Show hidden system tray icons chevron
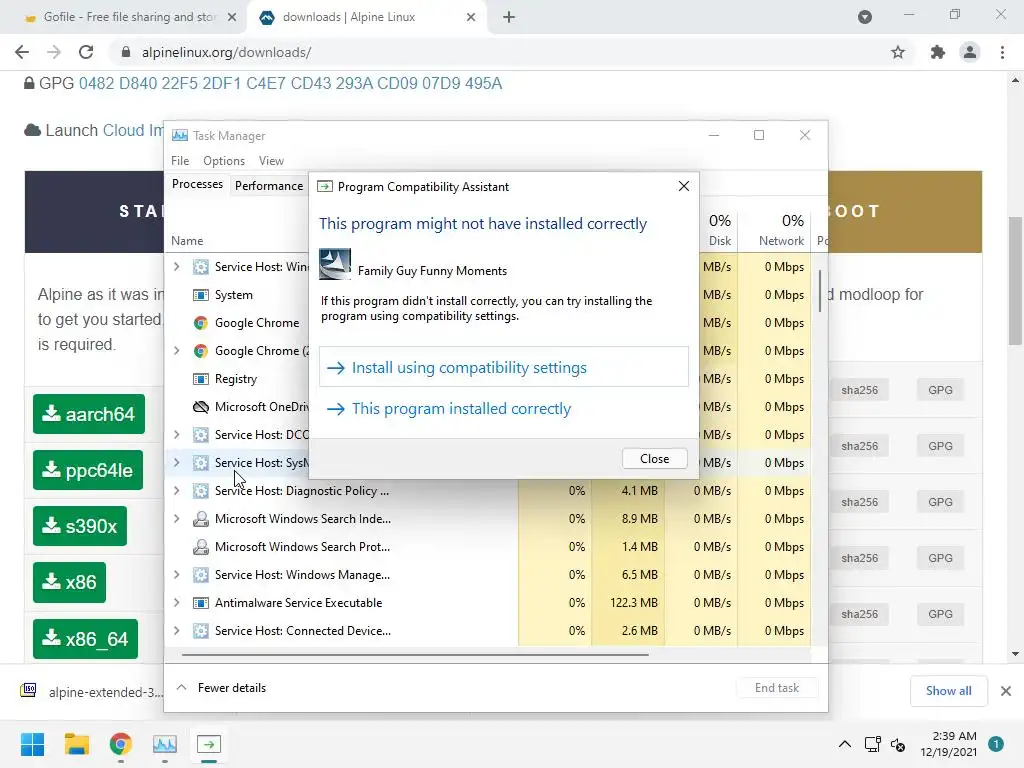Image resolution: width=1024 pixels, height=768 pixels. click(x=844, y=744)
